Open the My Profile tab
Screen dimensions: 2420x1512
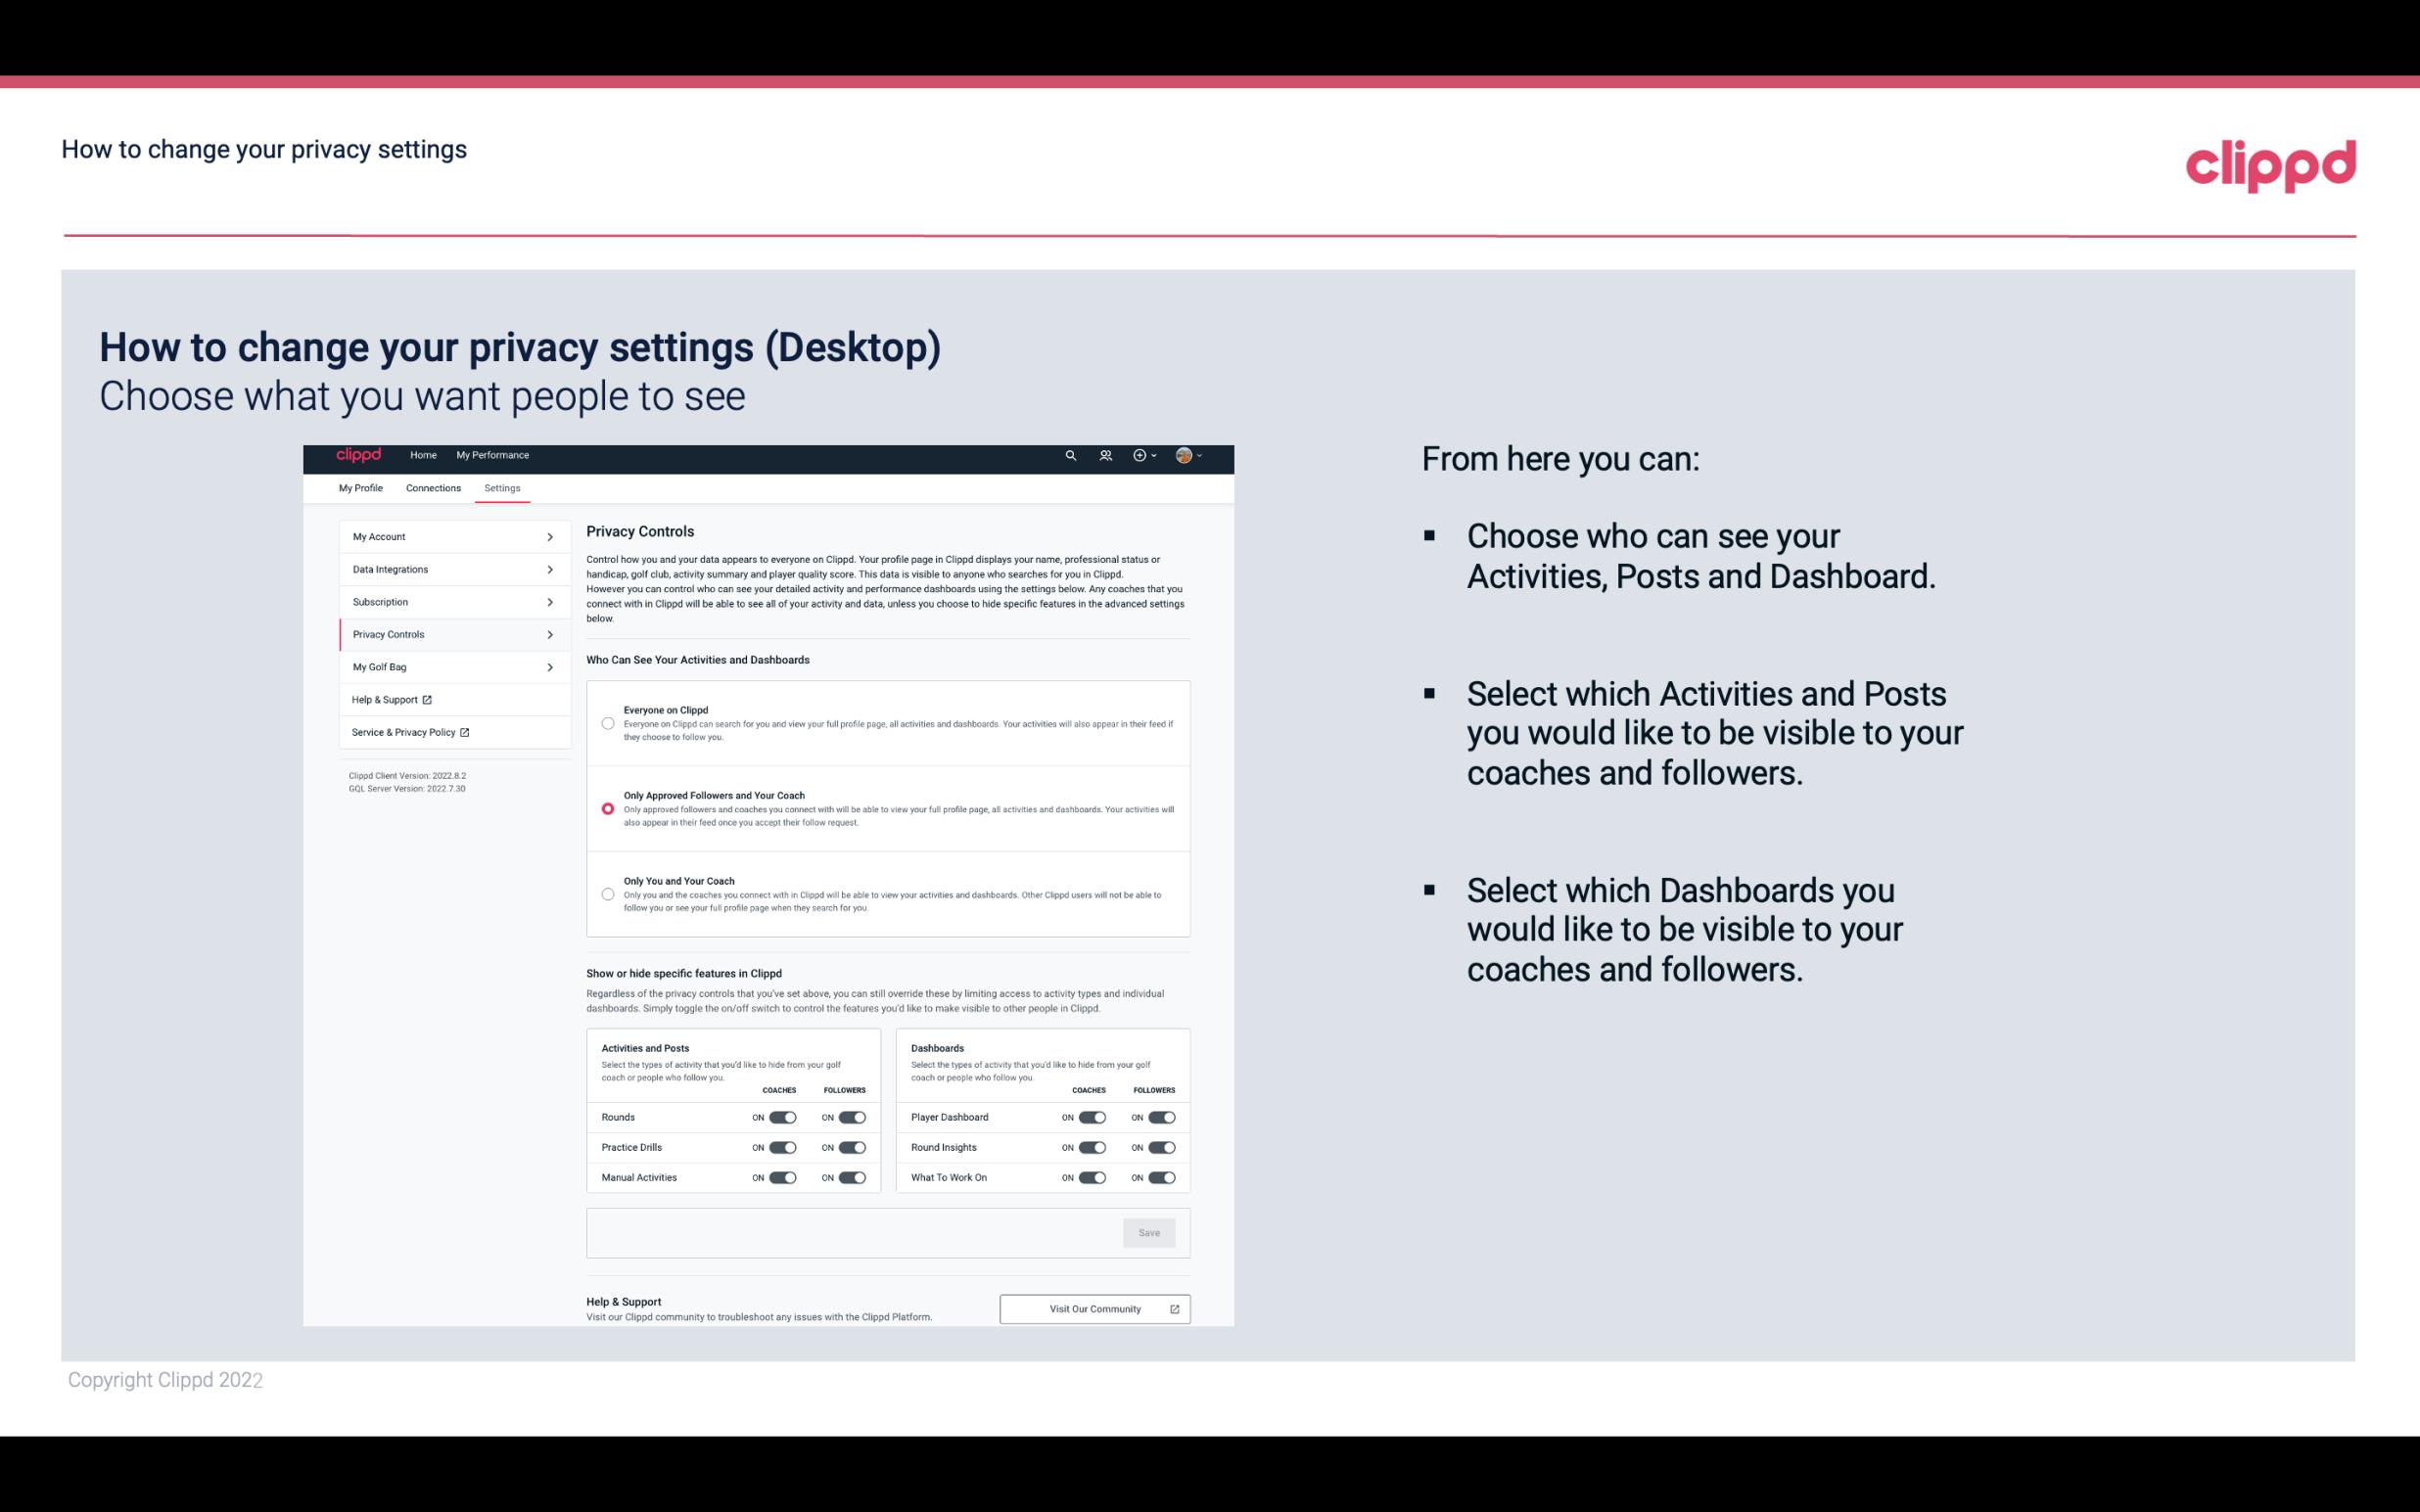(x=360, y=487)
